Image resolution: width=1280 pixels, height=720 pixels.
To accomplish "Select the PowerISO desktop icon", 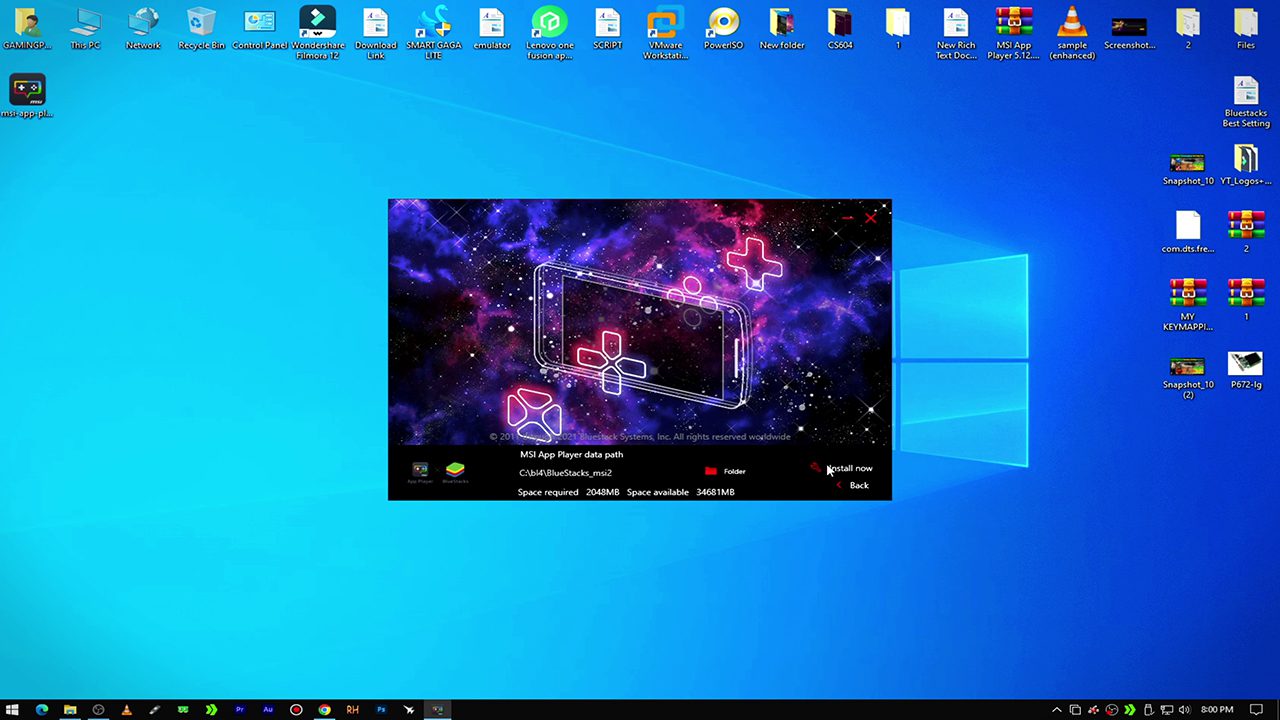I will (x=723, y=29).
